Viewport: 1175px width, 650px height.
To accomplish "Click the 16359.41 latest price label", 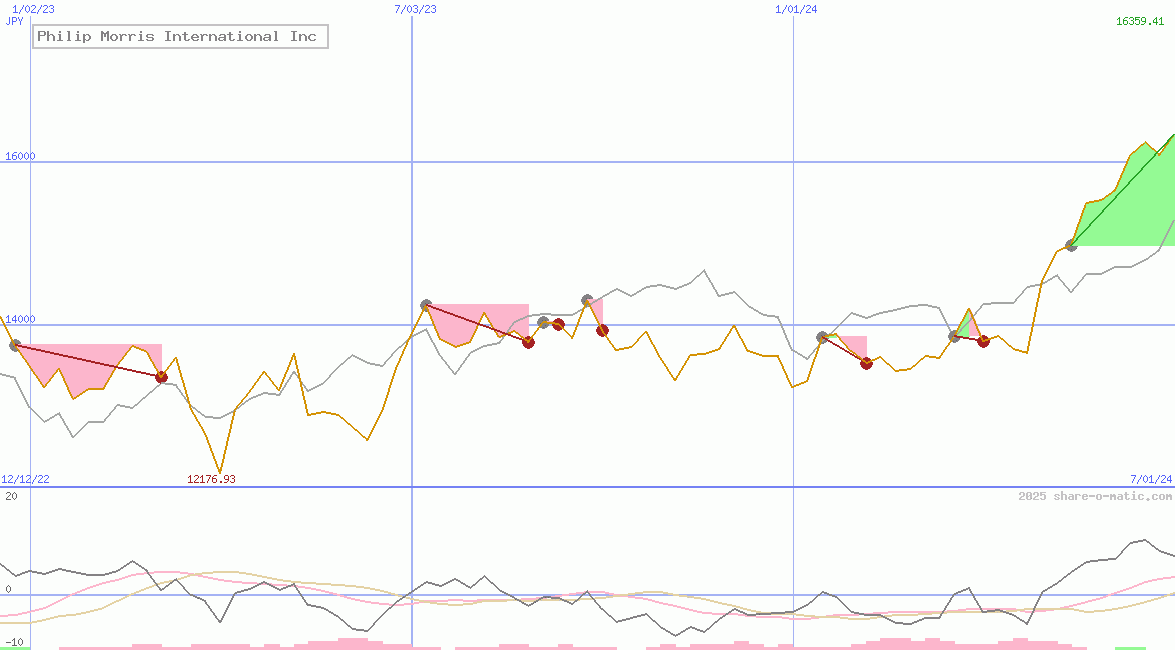I will [x=1138, y=21].
